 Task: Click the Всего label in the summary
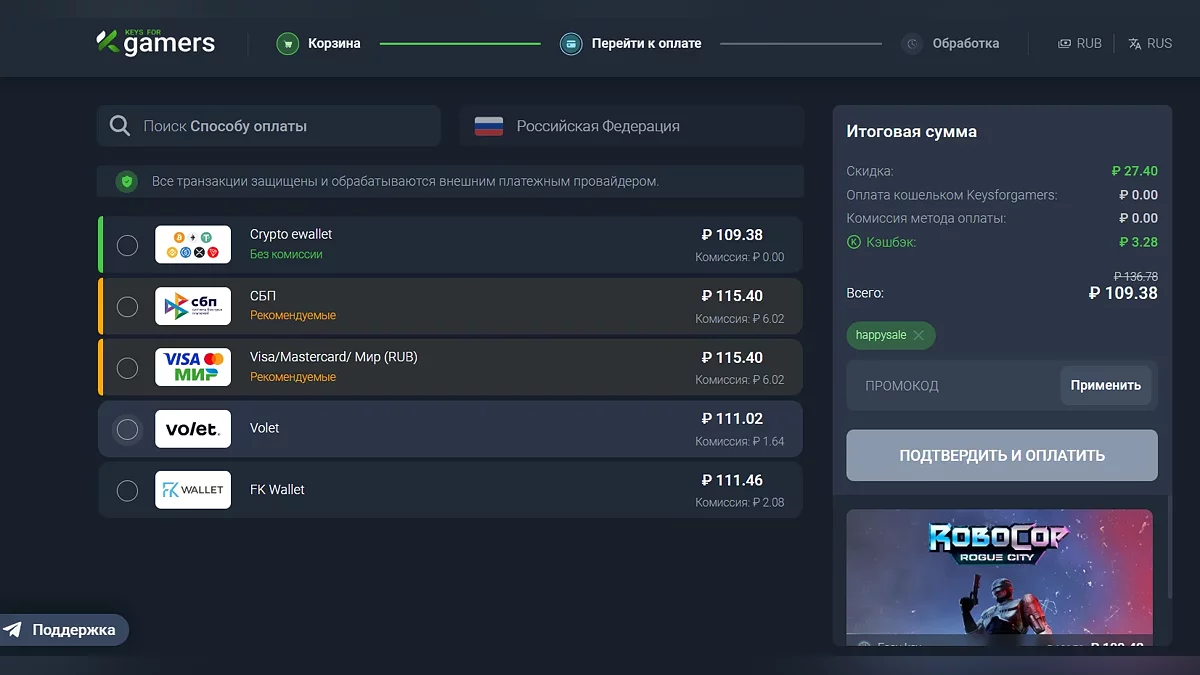[865, 294]
